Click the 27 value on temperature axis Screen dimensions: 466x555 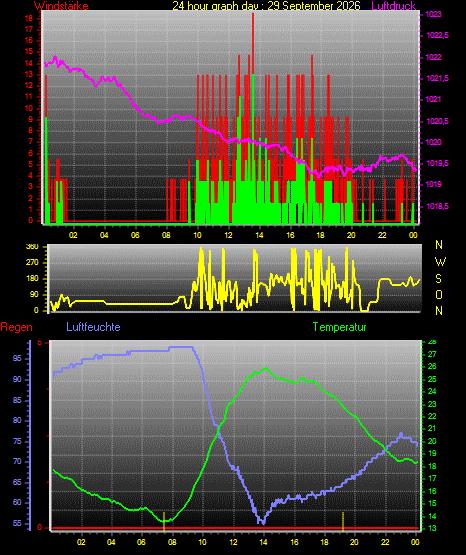pos(432,354)
